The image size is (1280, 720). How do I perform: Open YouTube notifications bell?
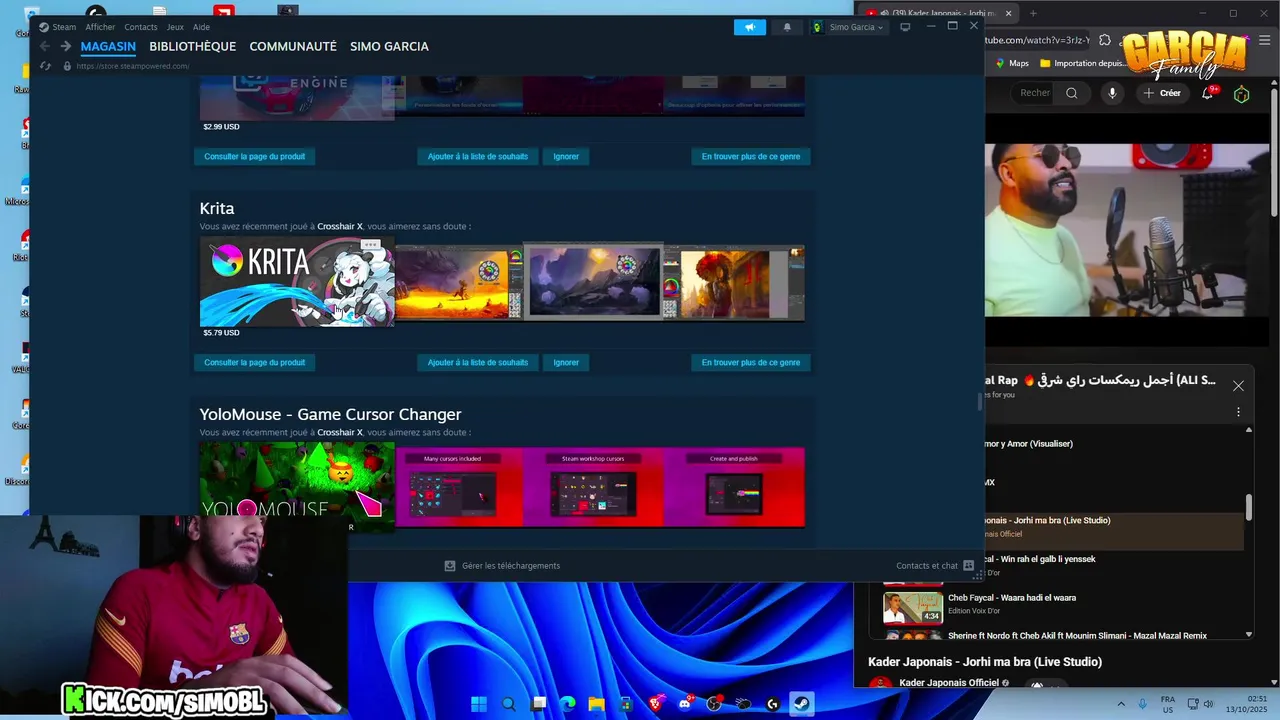tap(1208, 93)
